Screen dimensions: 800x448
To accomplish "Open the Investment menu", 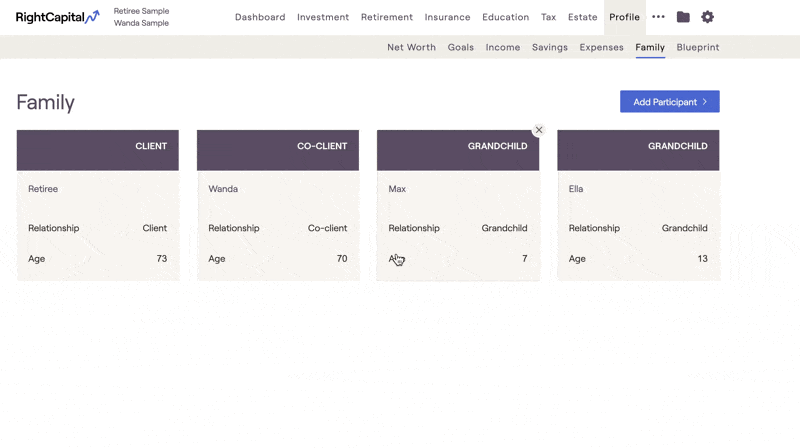I will [323, 17].
